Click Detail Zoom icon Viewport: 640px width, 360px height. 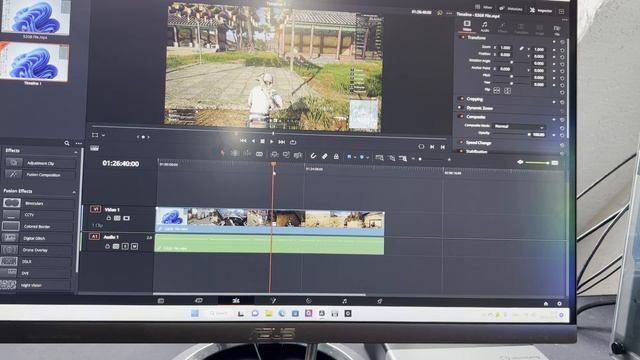[391, 158]
